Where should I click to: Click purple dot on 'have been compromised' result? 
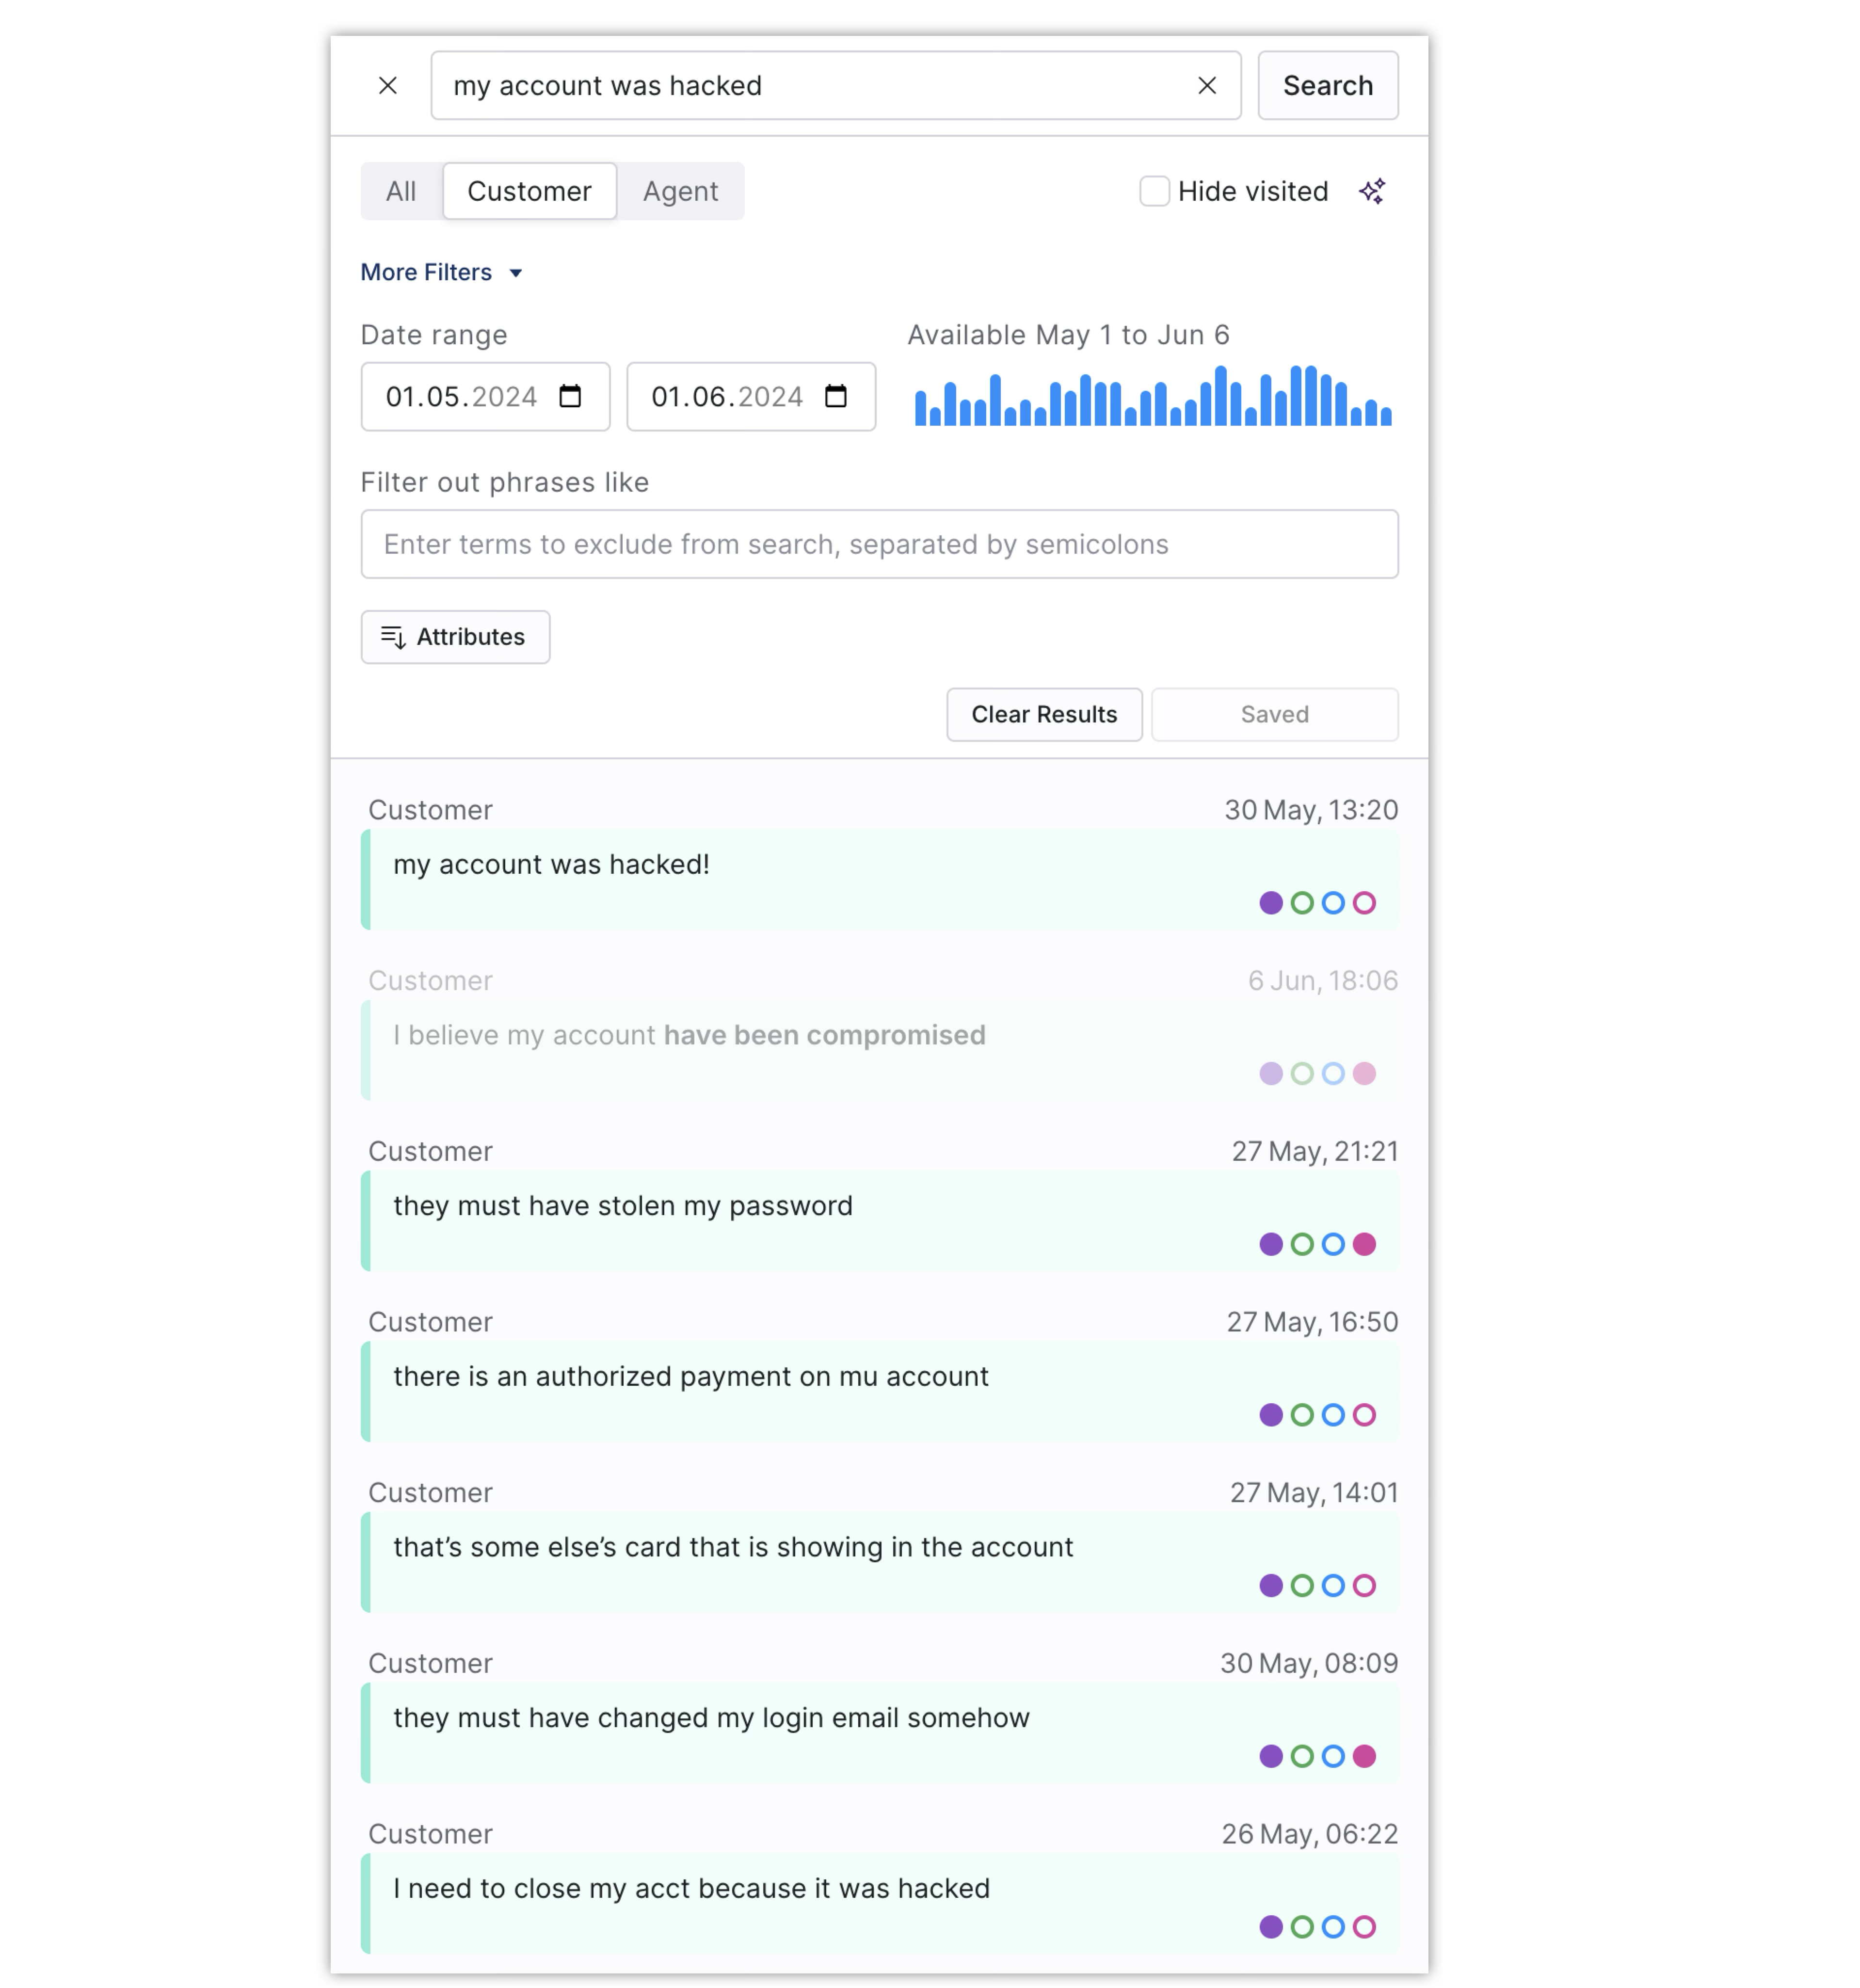coord(1270,1074)
